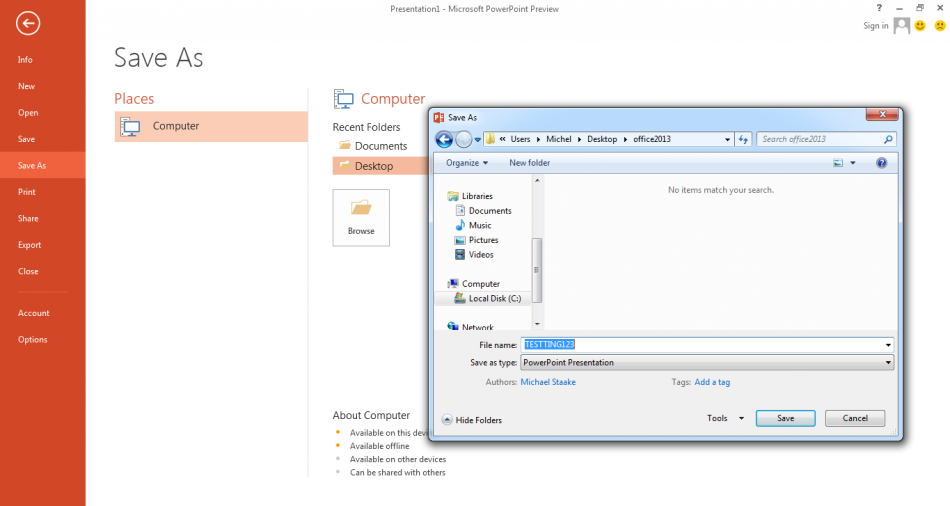Open the Save as type combo box

[707, 362]
